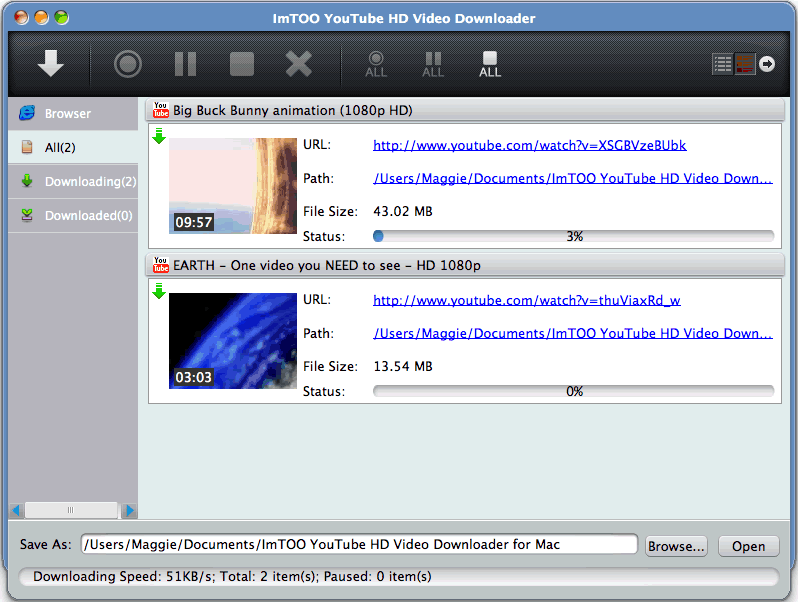Image resolution: width=798 pixels, height=602 pixels.
Task: Click the green Downloading arrow icon
Action: tap(27, 181)
